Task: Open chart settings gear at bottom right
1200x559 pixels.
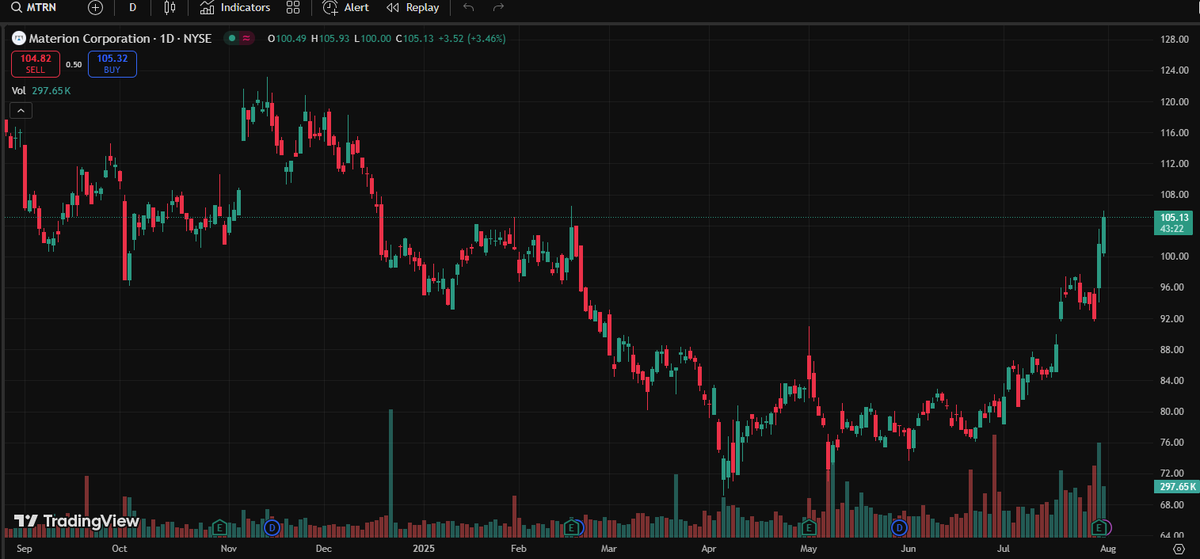Action: (1178, 549)
